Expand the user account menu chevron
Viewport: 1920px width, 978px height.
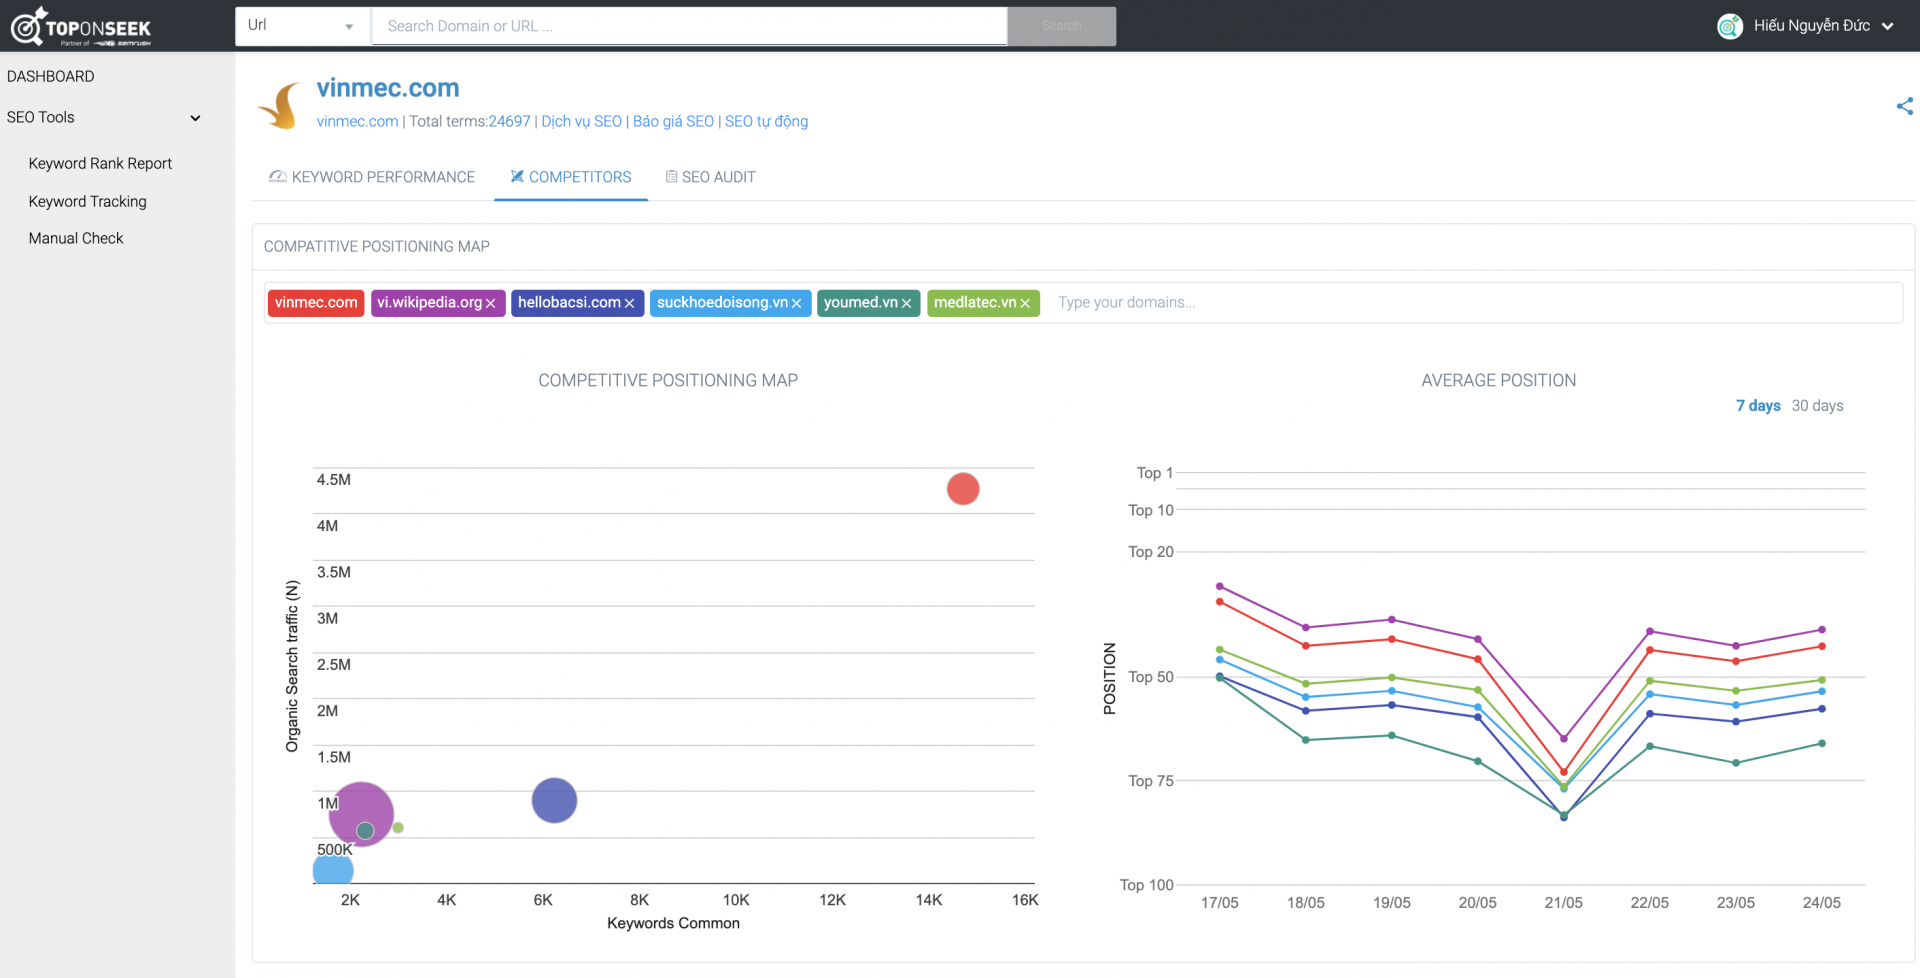(1888, 27)
